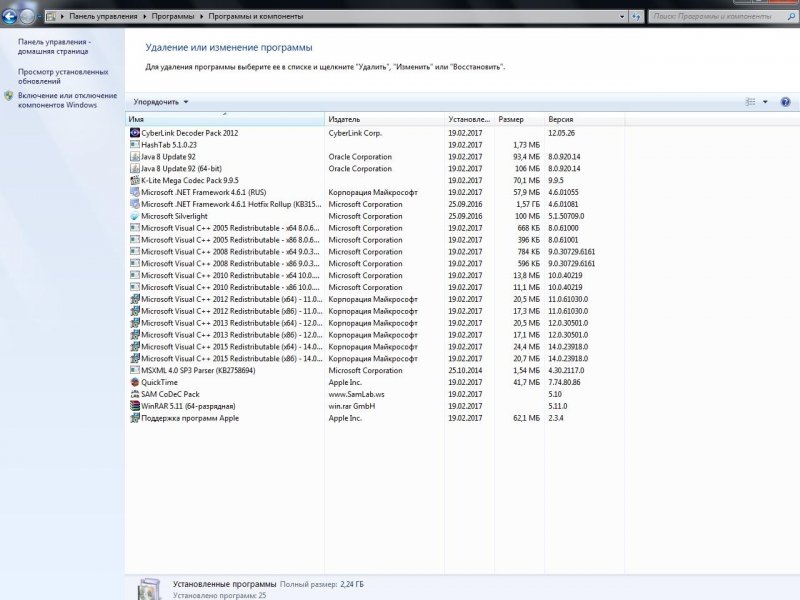Image resolution: width=800 pixels, height=600 pixels.
Task: Click the size cell 70,1 МБ
Action: pos(527,180)
